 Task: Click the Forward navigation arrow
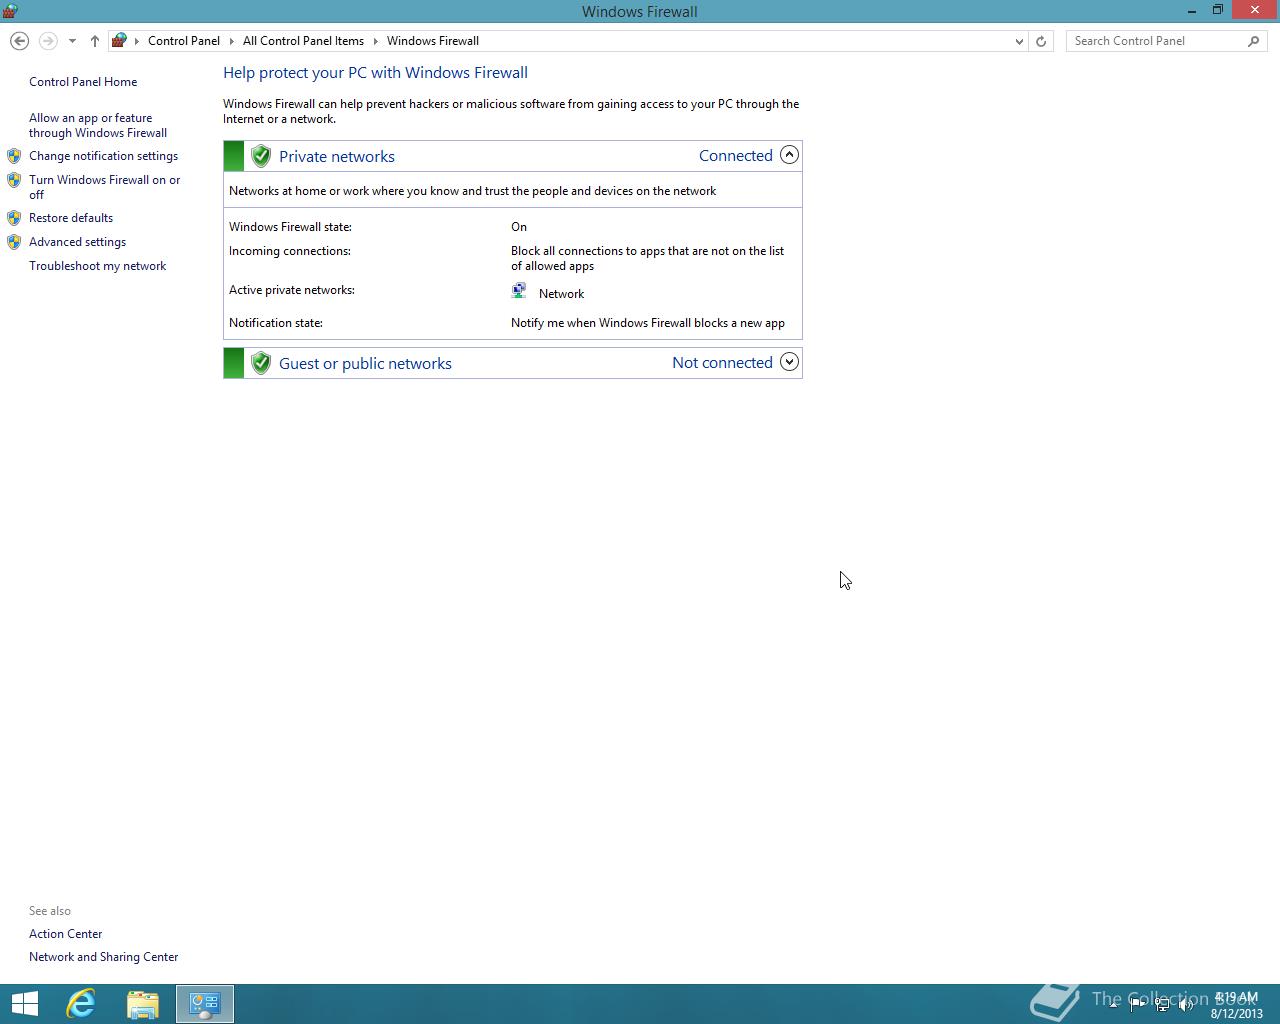tap(47, 41)
